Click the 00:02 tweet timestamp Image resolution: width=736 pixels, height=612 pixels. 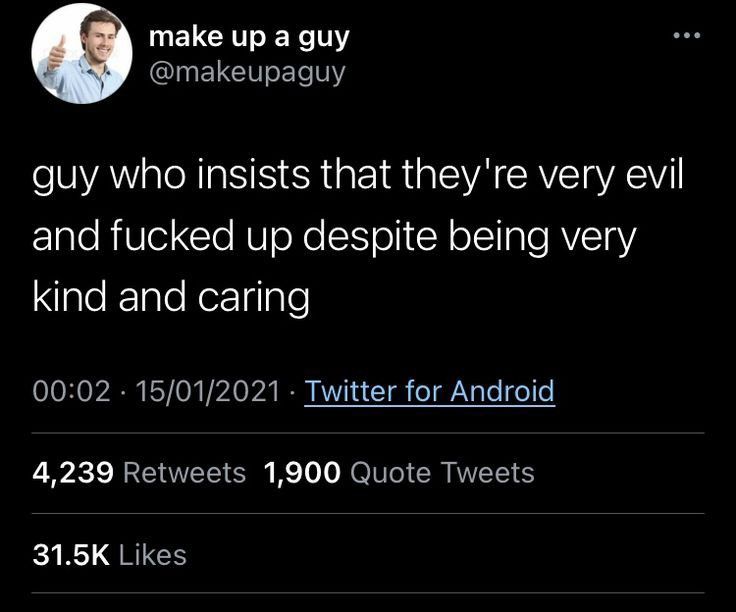(71, 390)
